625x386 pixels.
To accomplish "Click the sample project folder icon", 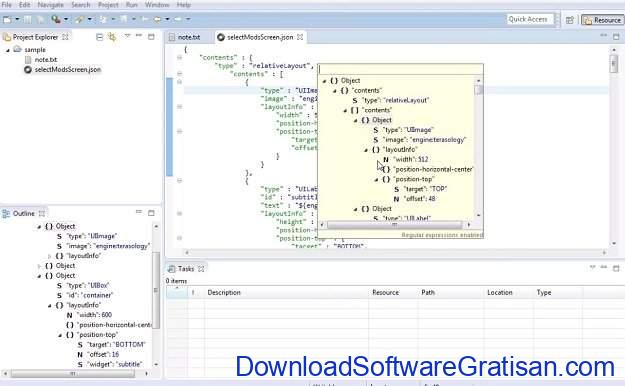I will (17, 49).
